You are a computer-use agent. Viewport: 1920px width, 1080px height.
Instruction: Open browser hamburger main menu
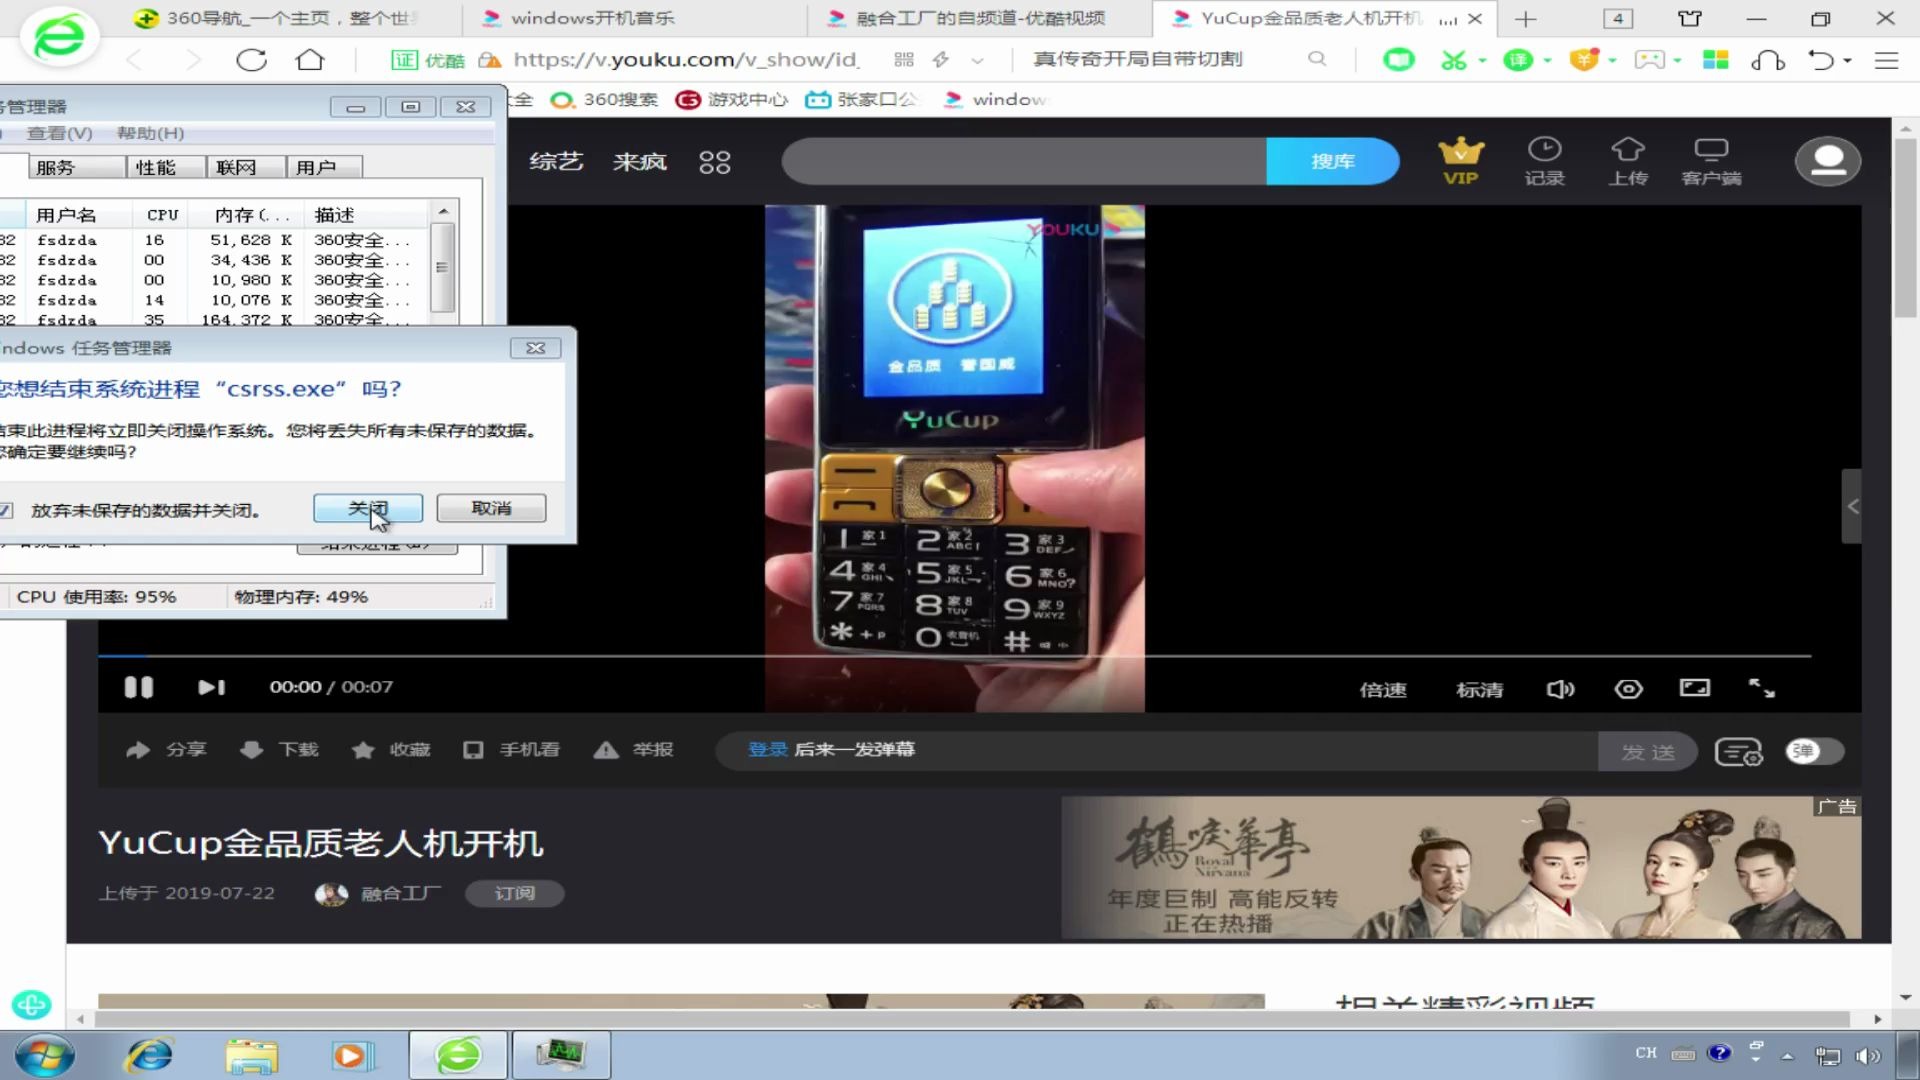click(x=1886, y=60)
